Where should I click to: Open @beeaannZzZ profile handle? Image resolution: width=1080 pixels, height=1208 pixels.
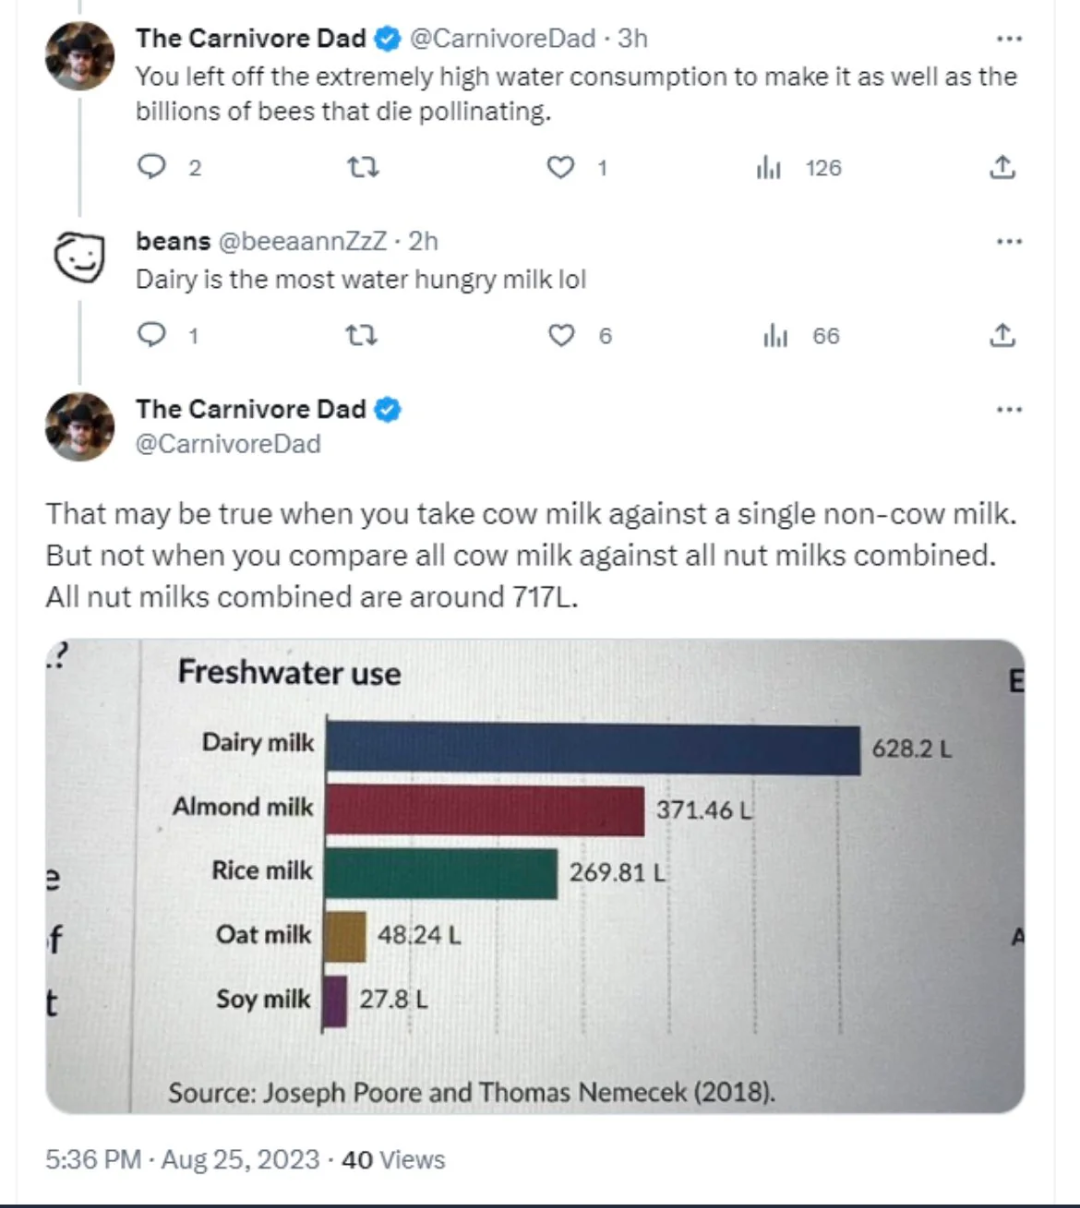click(x=302, y=241)
